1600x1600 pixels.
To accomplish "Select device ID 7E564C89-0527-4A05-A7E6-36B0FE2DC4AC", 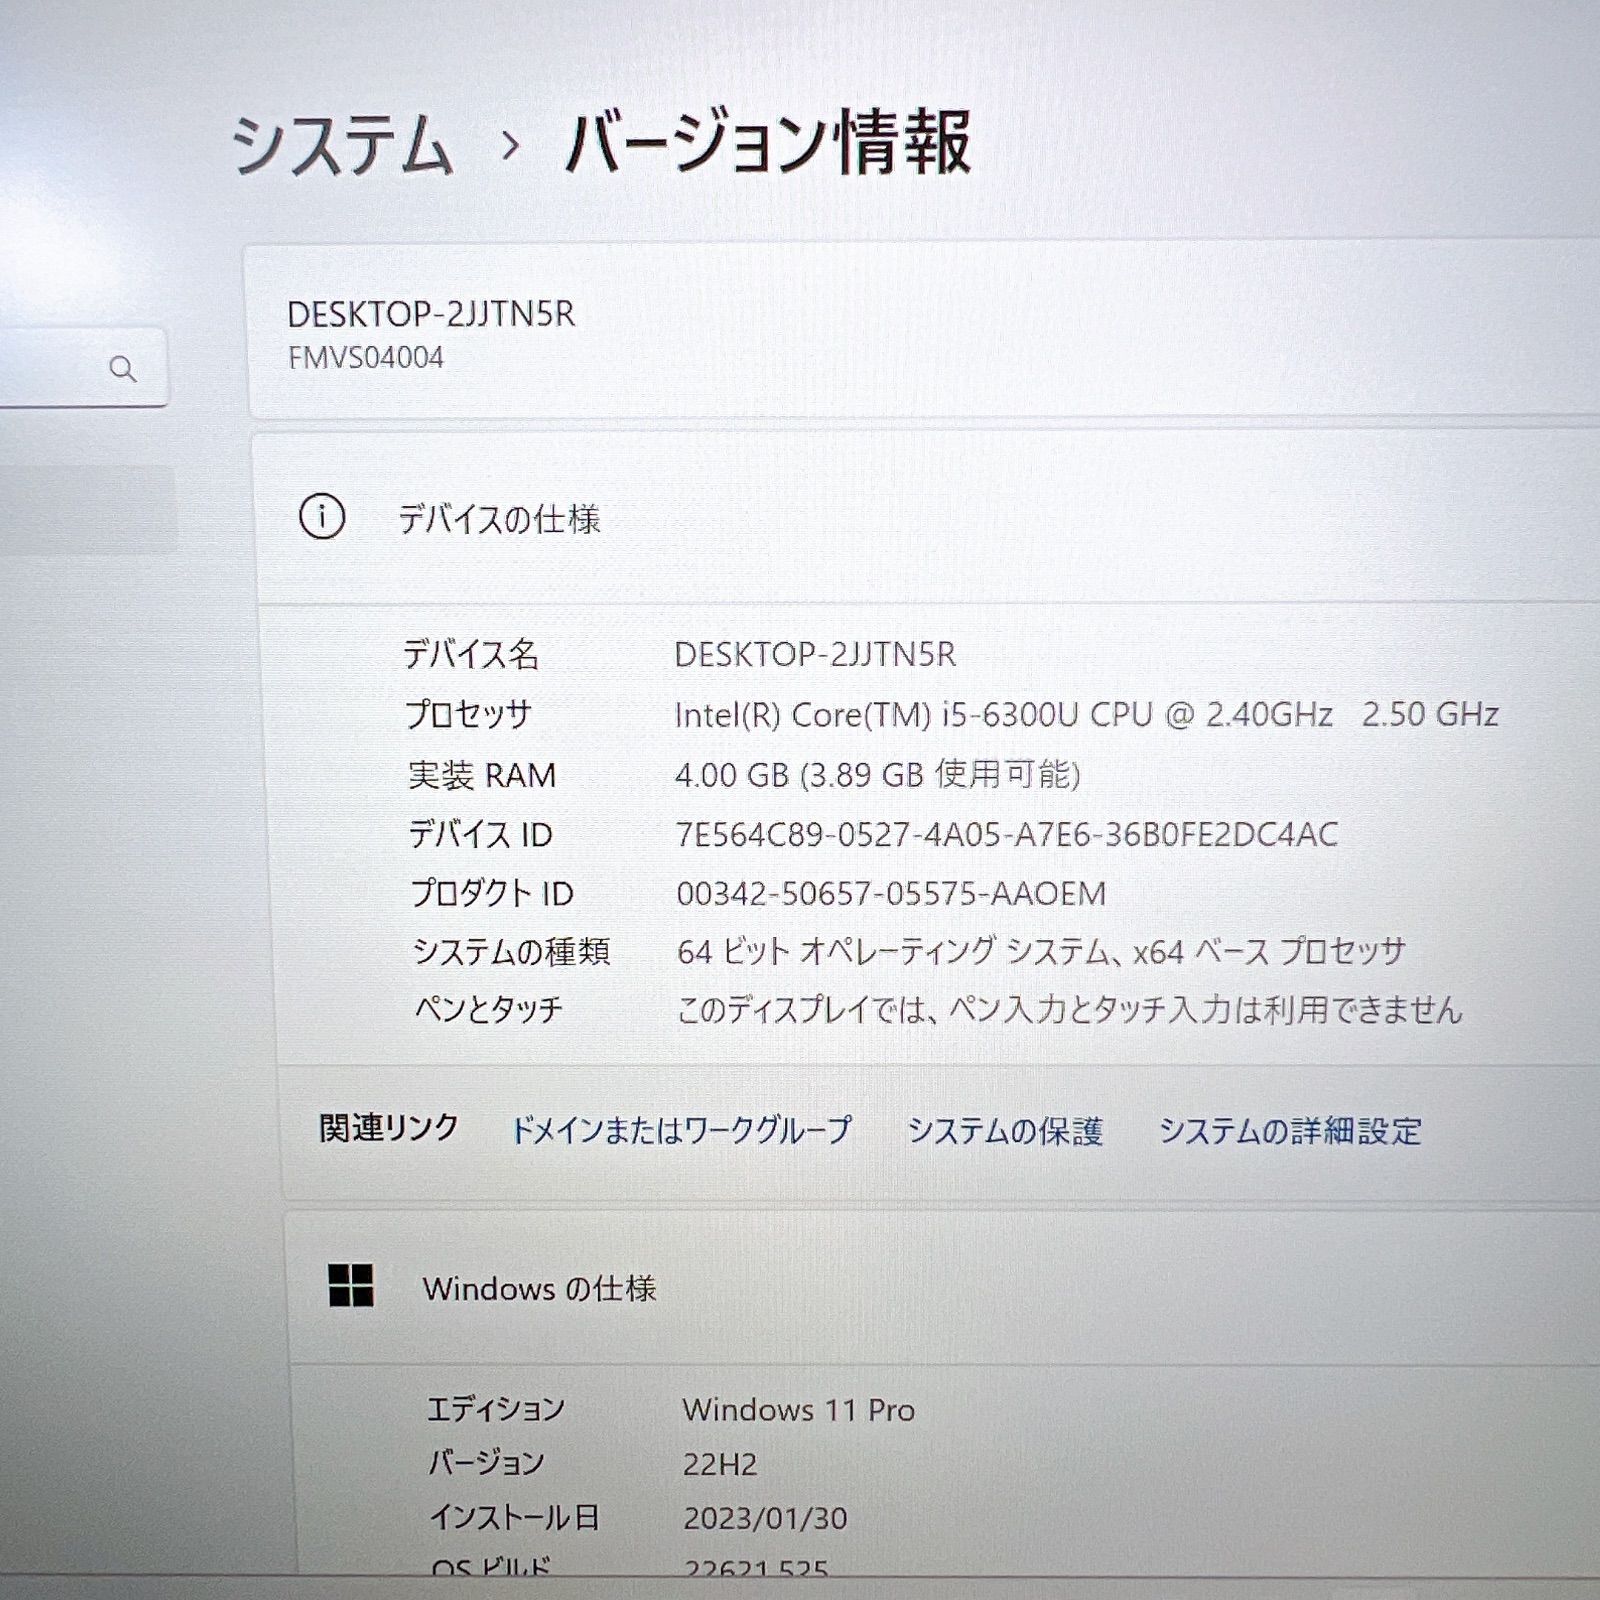I will 1007,834.
